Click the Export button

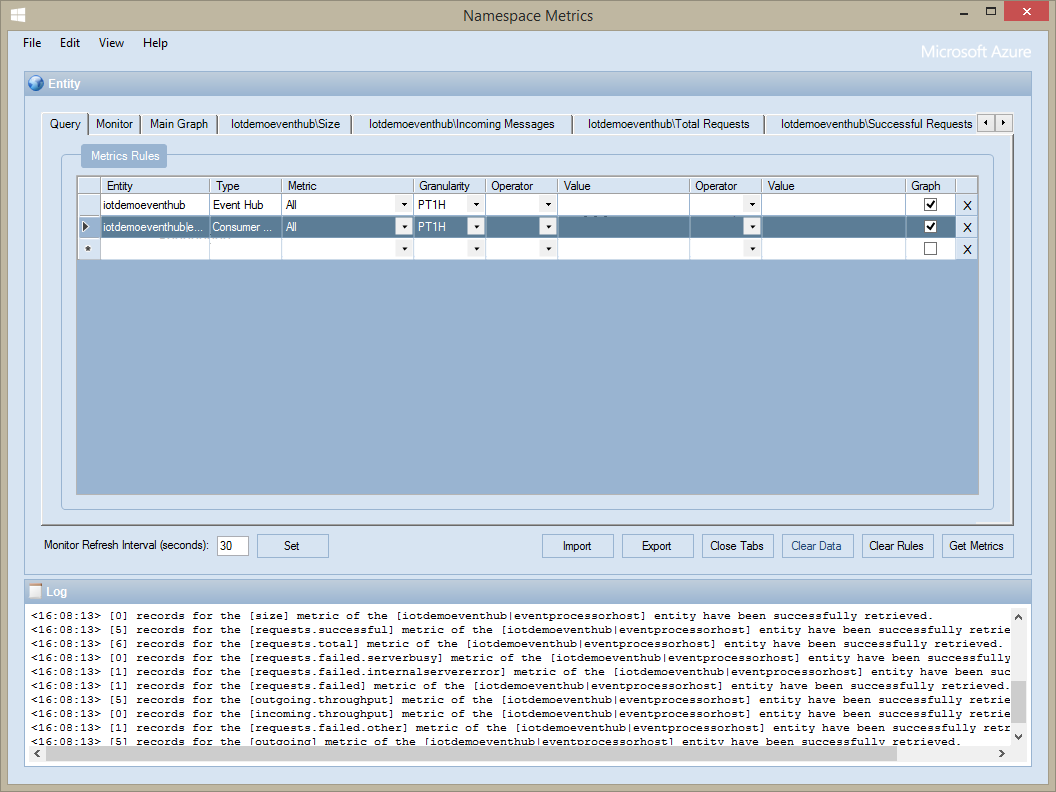(657, 546)
